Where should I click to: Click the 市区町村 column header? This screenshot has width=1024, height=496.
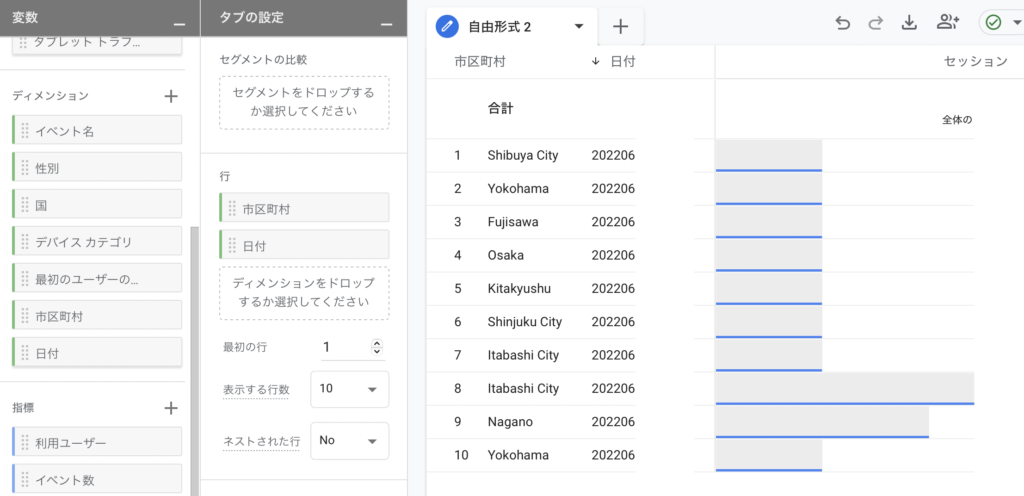point(479,62)
